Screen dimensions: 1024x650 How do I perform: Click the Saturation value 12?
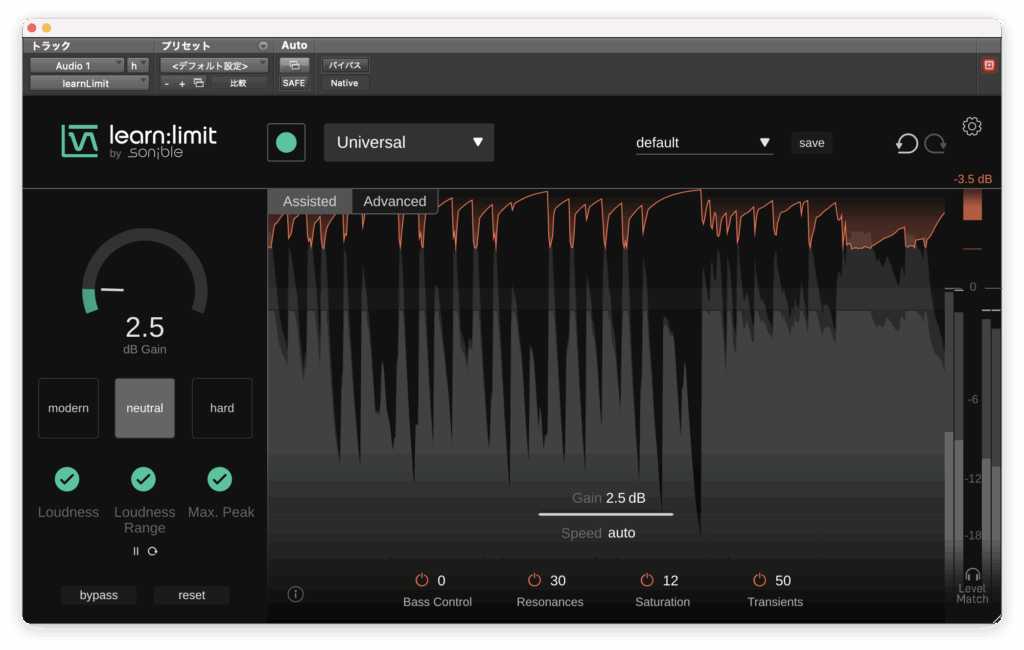(x=670, y=580)
